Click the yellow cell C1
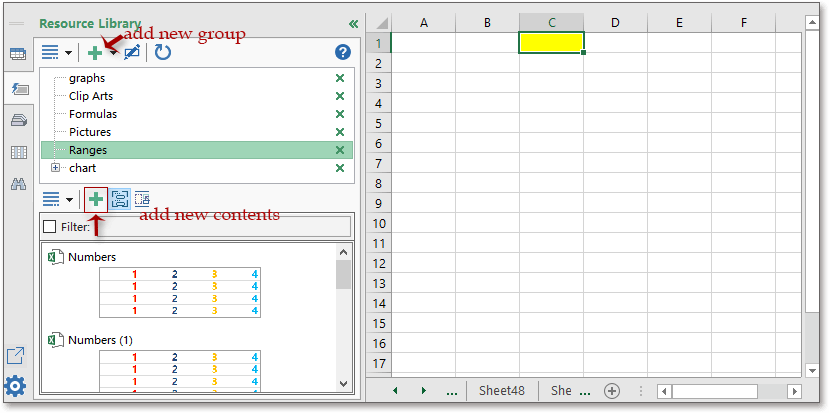The width and height of the screenshot is (829, 413). click(x=551, y=42)
